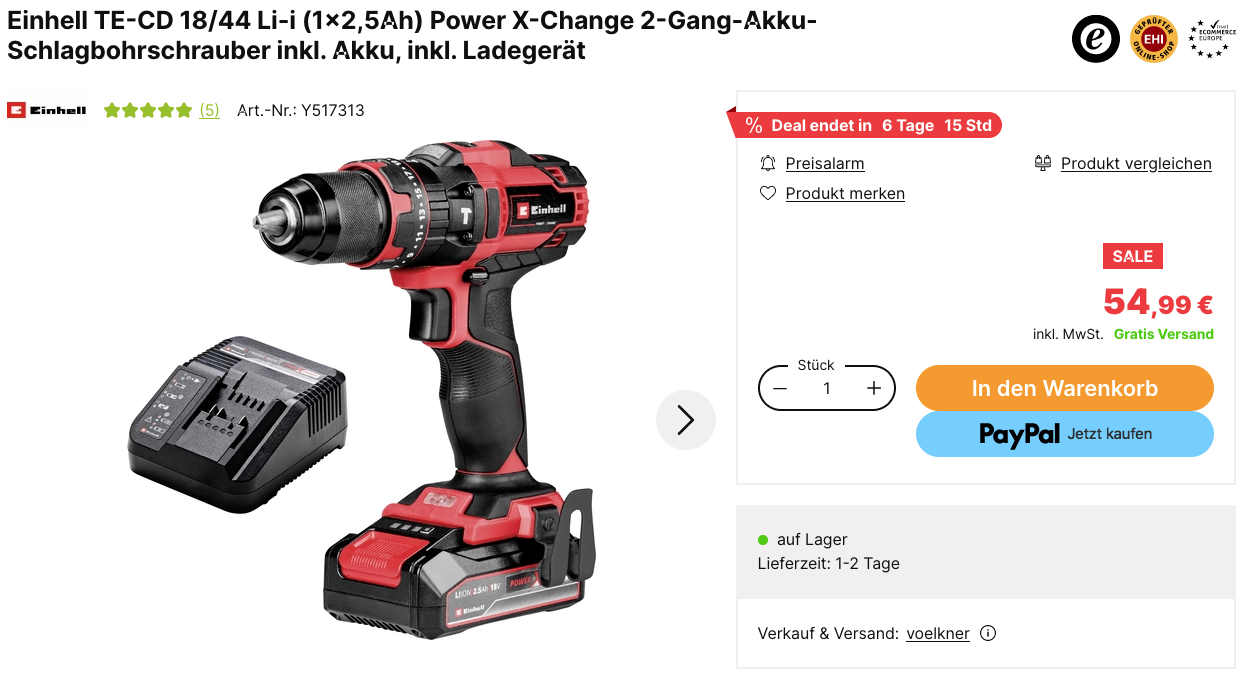Increase quantity with the plus button
Screen dimensions: 1244x681
[x=874, y=388]
